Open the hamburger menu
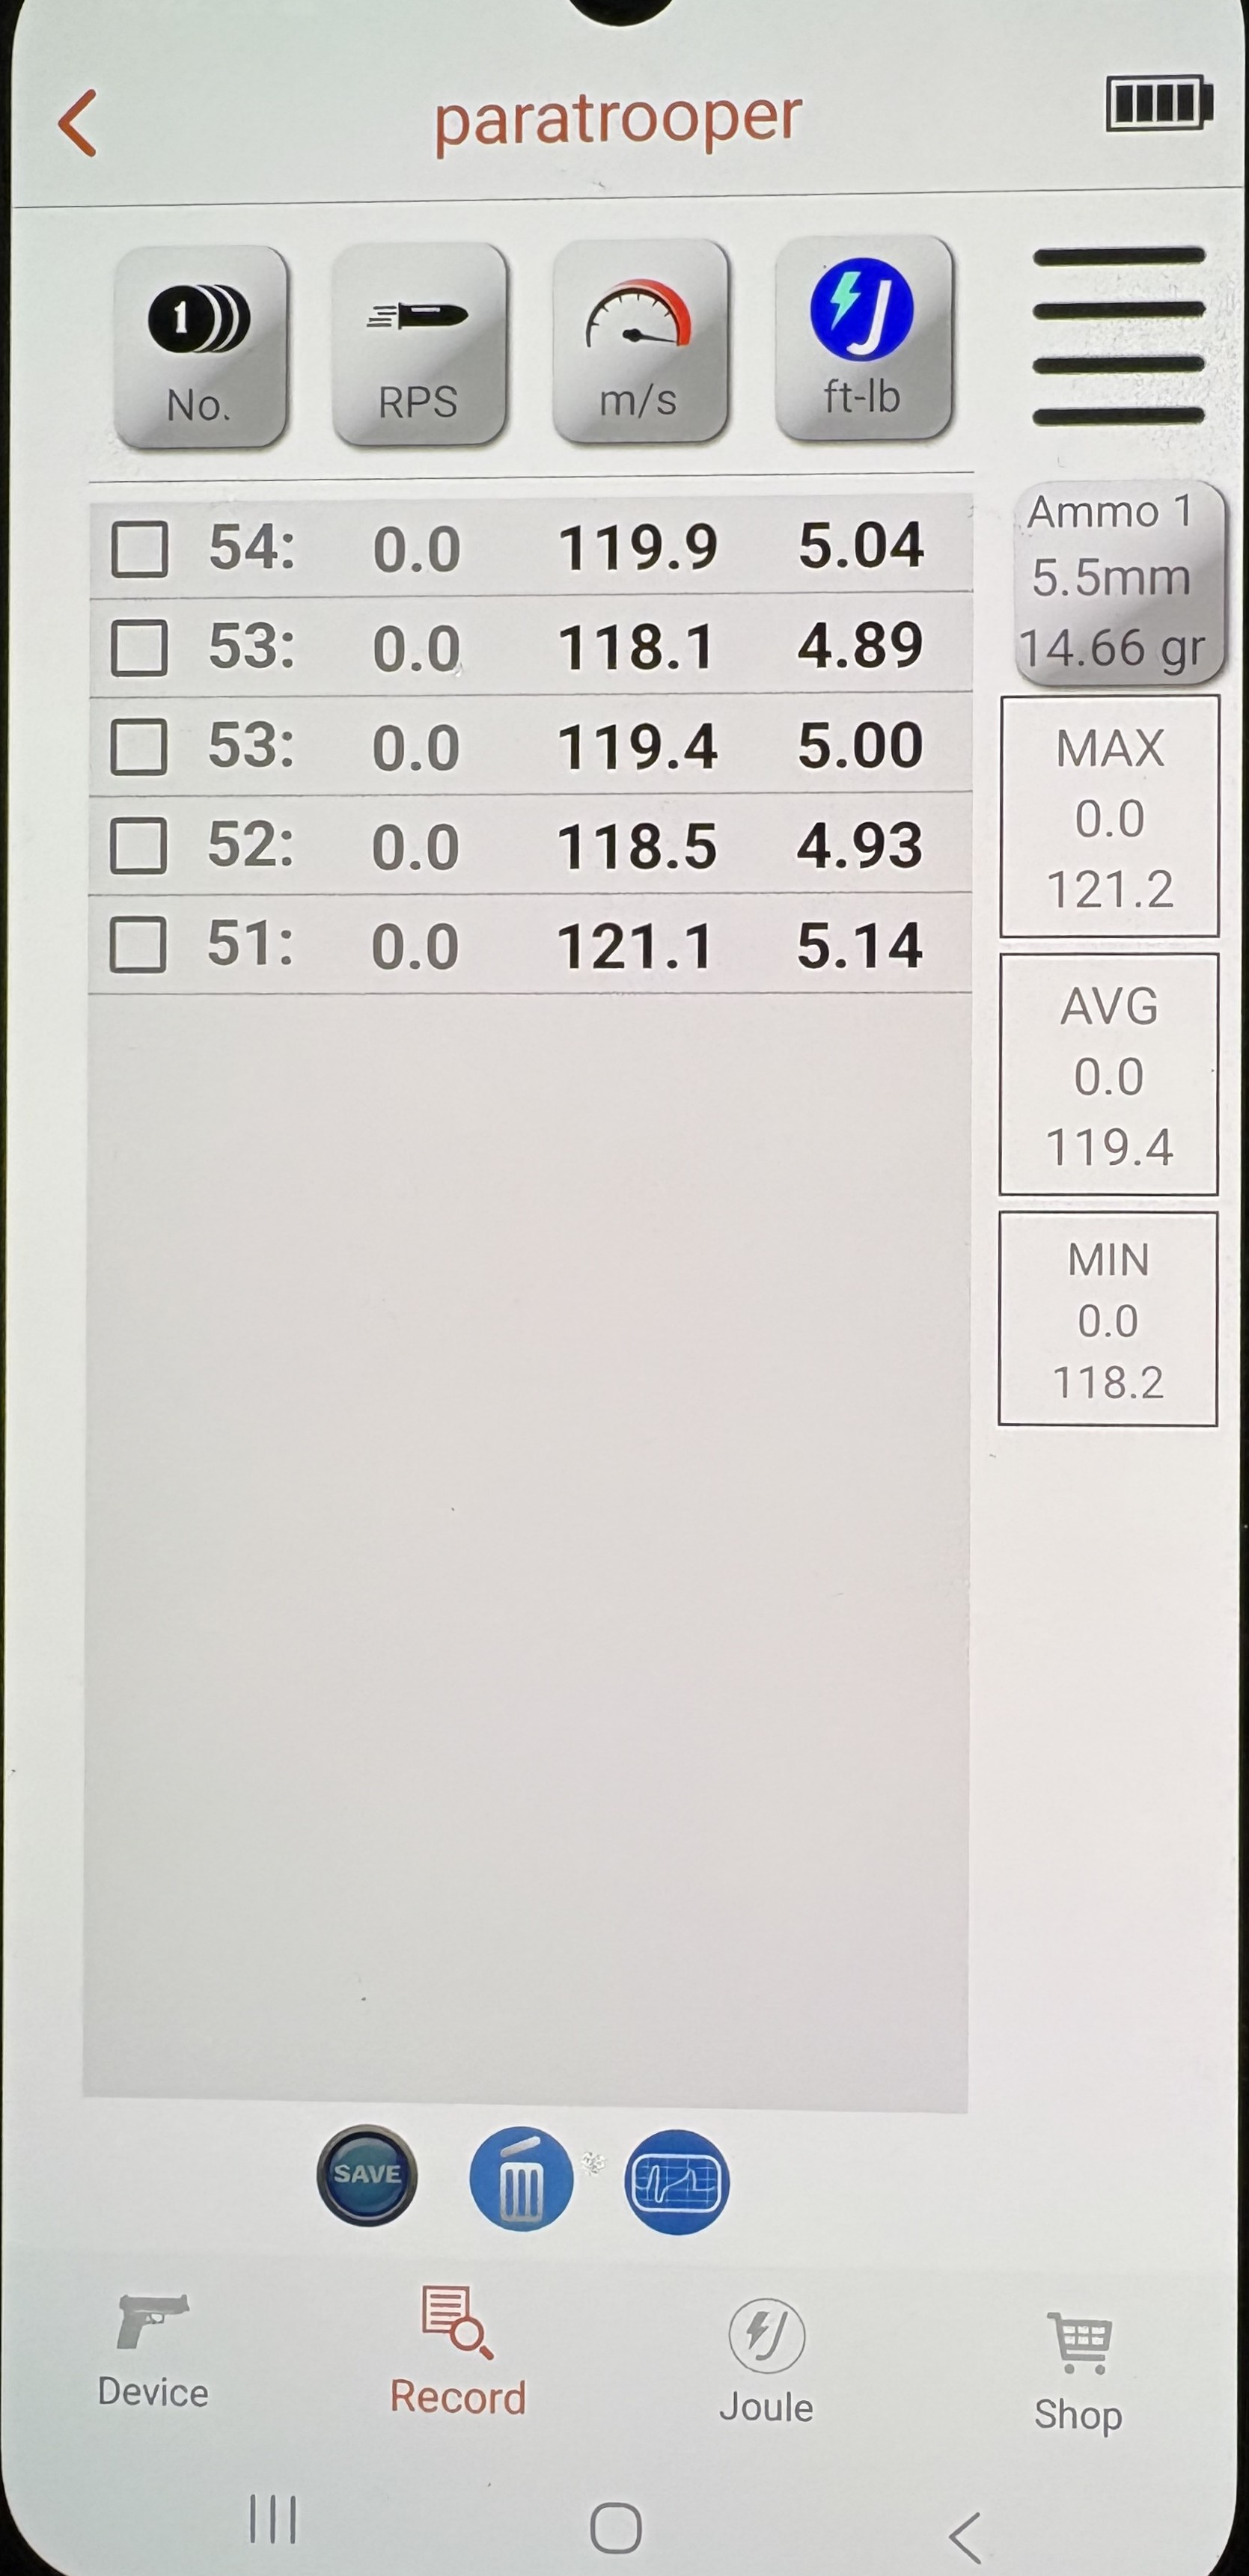The width and height of the screenshot is (1249, 2576). [x=1117, y=336]
